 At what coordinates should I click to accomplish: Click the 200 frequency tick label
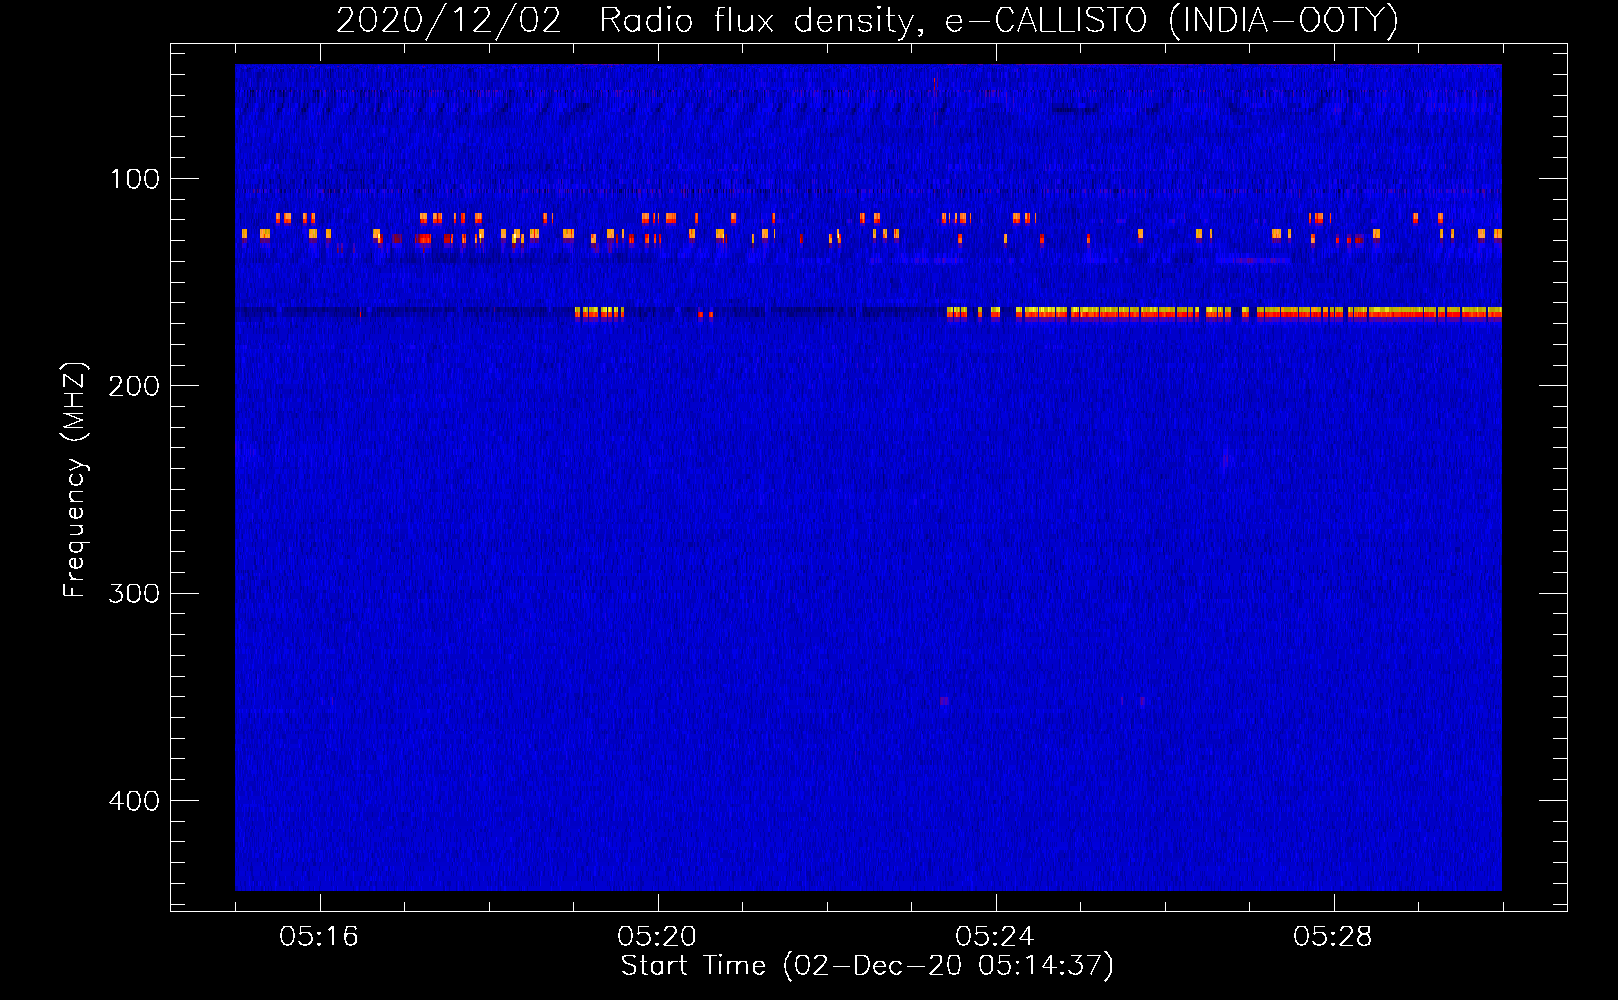(134, 386)
